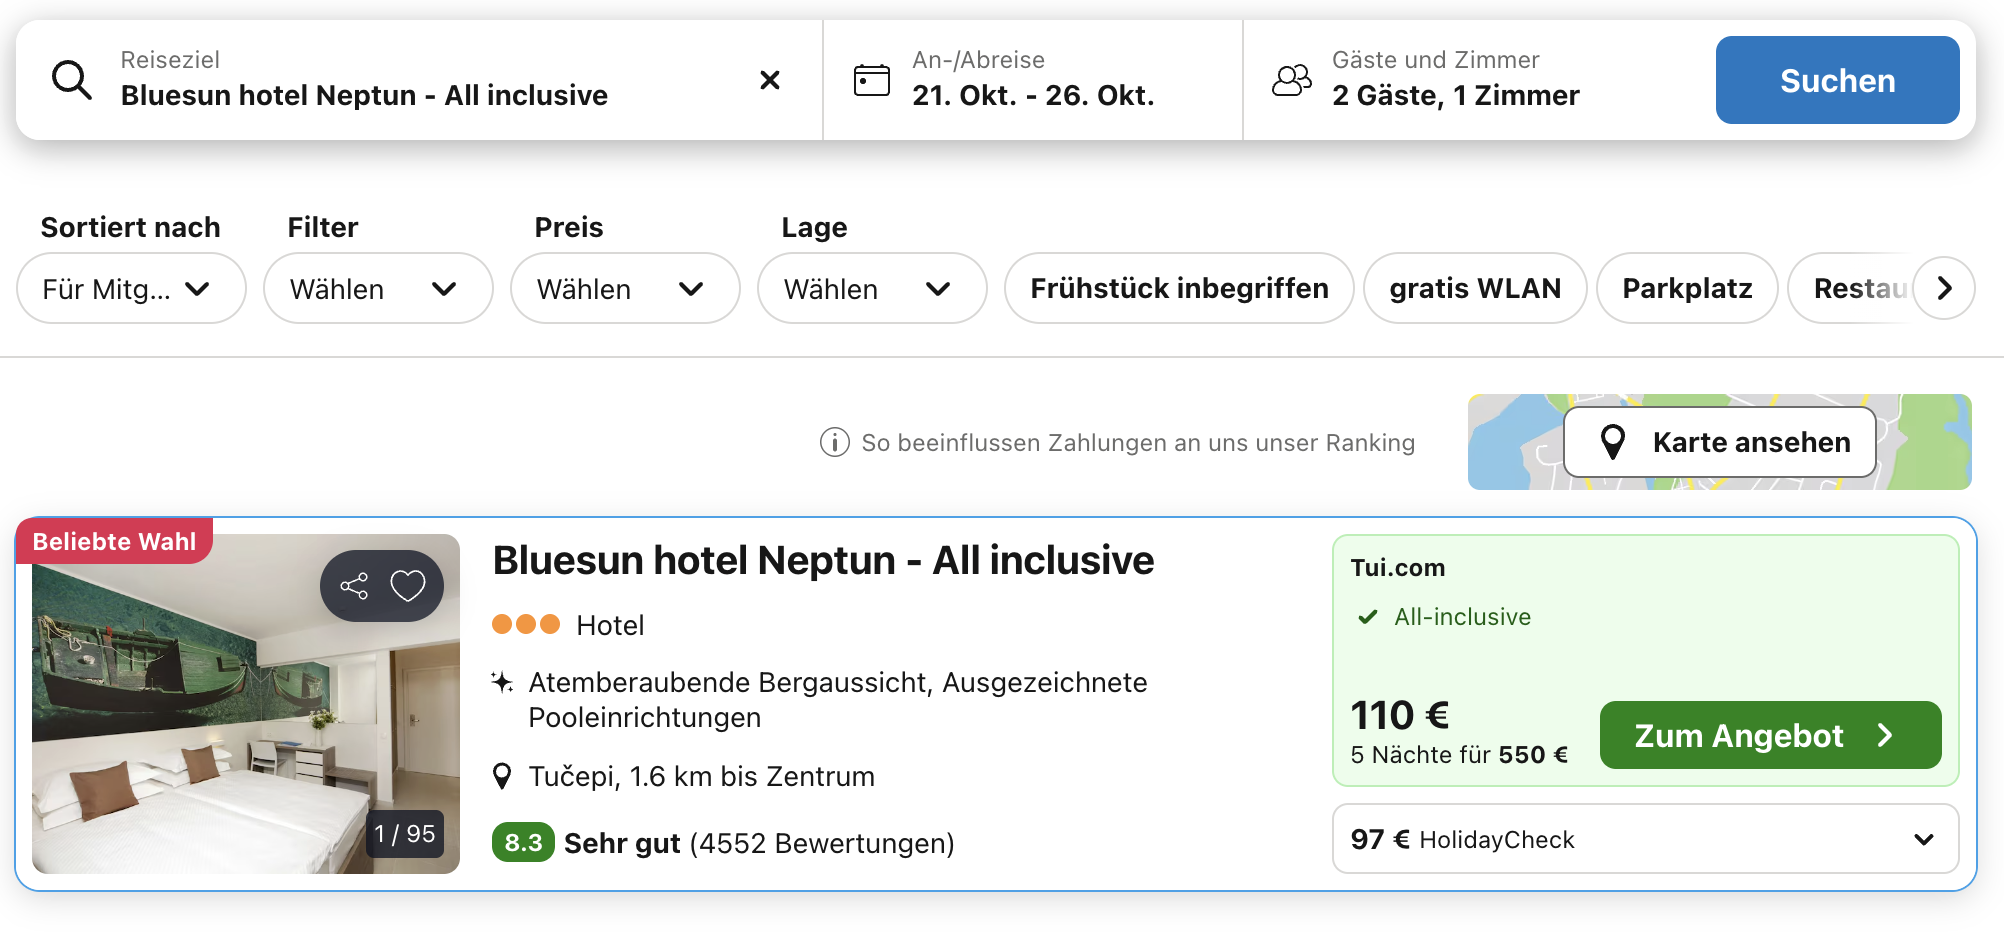2004x932 pixels.
Task: Save hotel to favorites with heart
Action: (x=408, y=586)
